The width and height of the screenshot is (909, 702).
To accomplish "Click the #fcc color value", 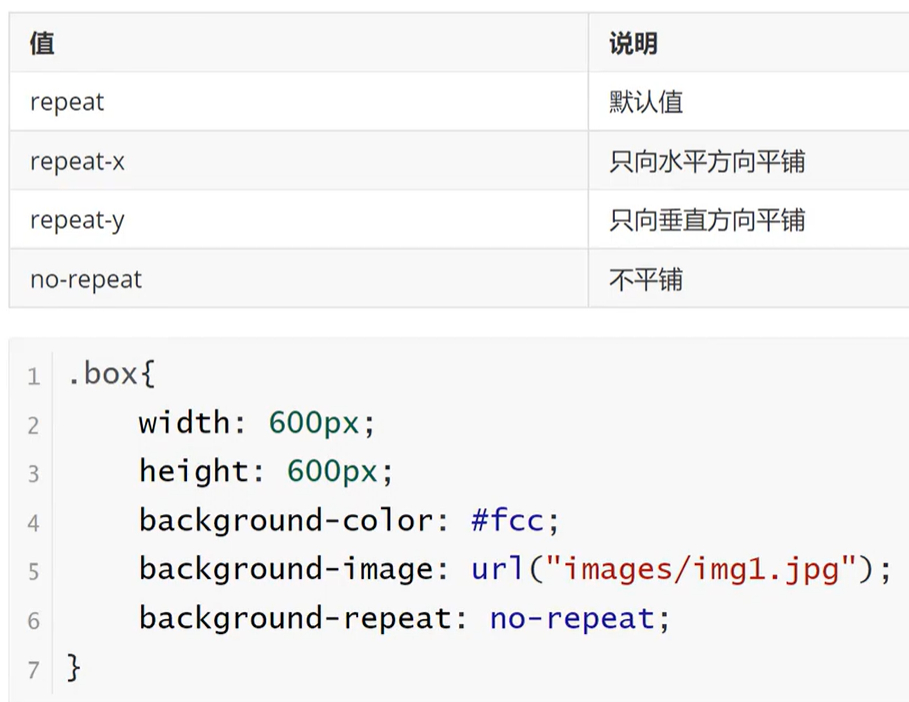I will (x=508, y=520).
